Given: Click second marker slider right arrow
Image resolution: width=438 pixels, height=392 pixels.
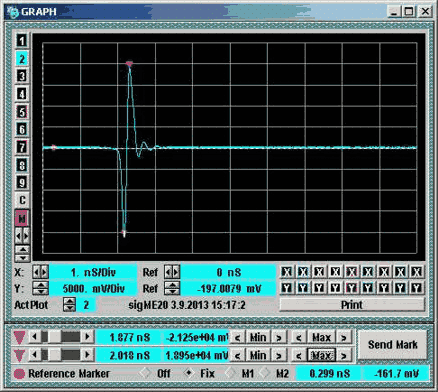Looking at the screenshot, I should click(x=87, y=355).
